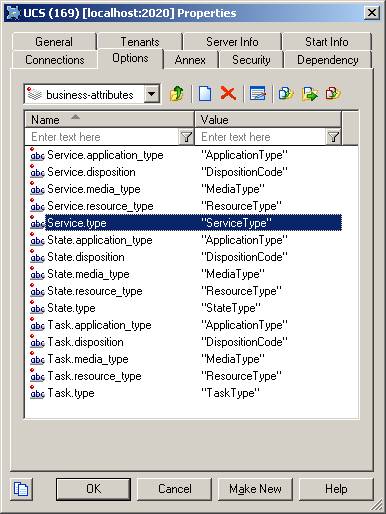
Task: Open the Start Info tab
Action: [x=327, y=42]
